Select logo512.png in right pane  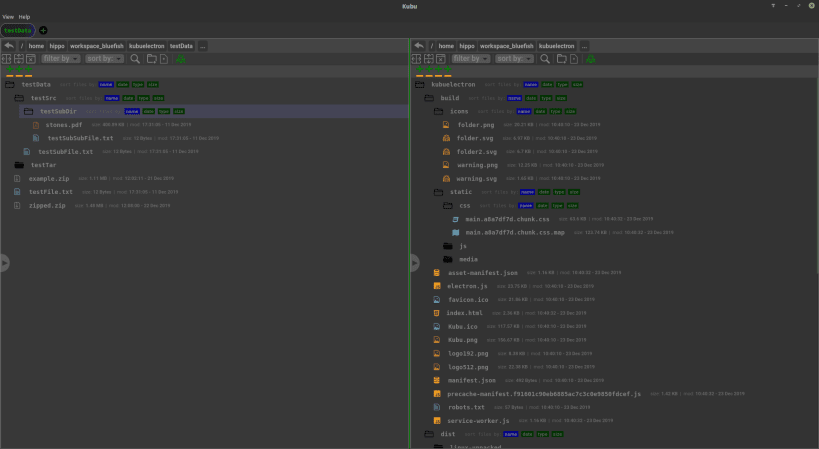coord(468,367)
